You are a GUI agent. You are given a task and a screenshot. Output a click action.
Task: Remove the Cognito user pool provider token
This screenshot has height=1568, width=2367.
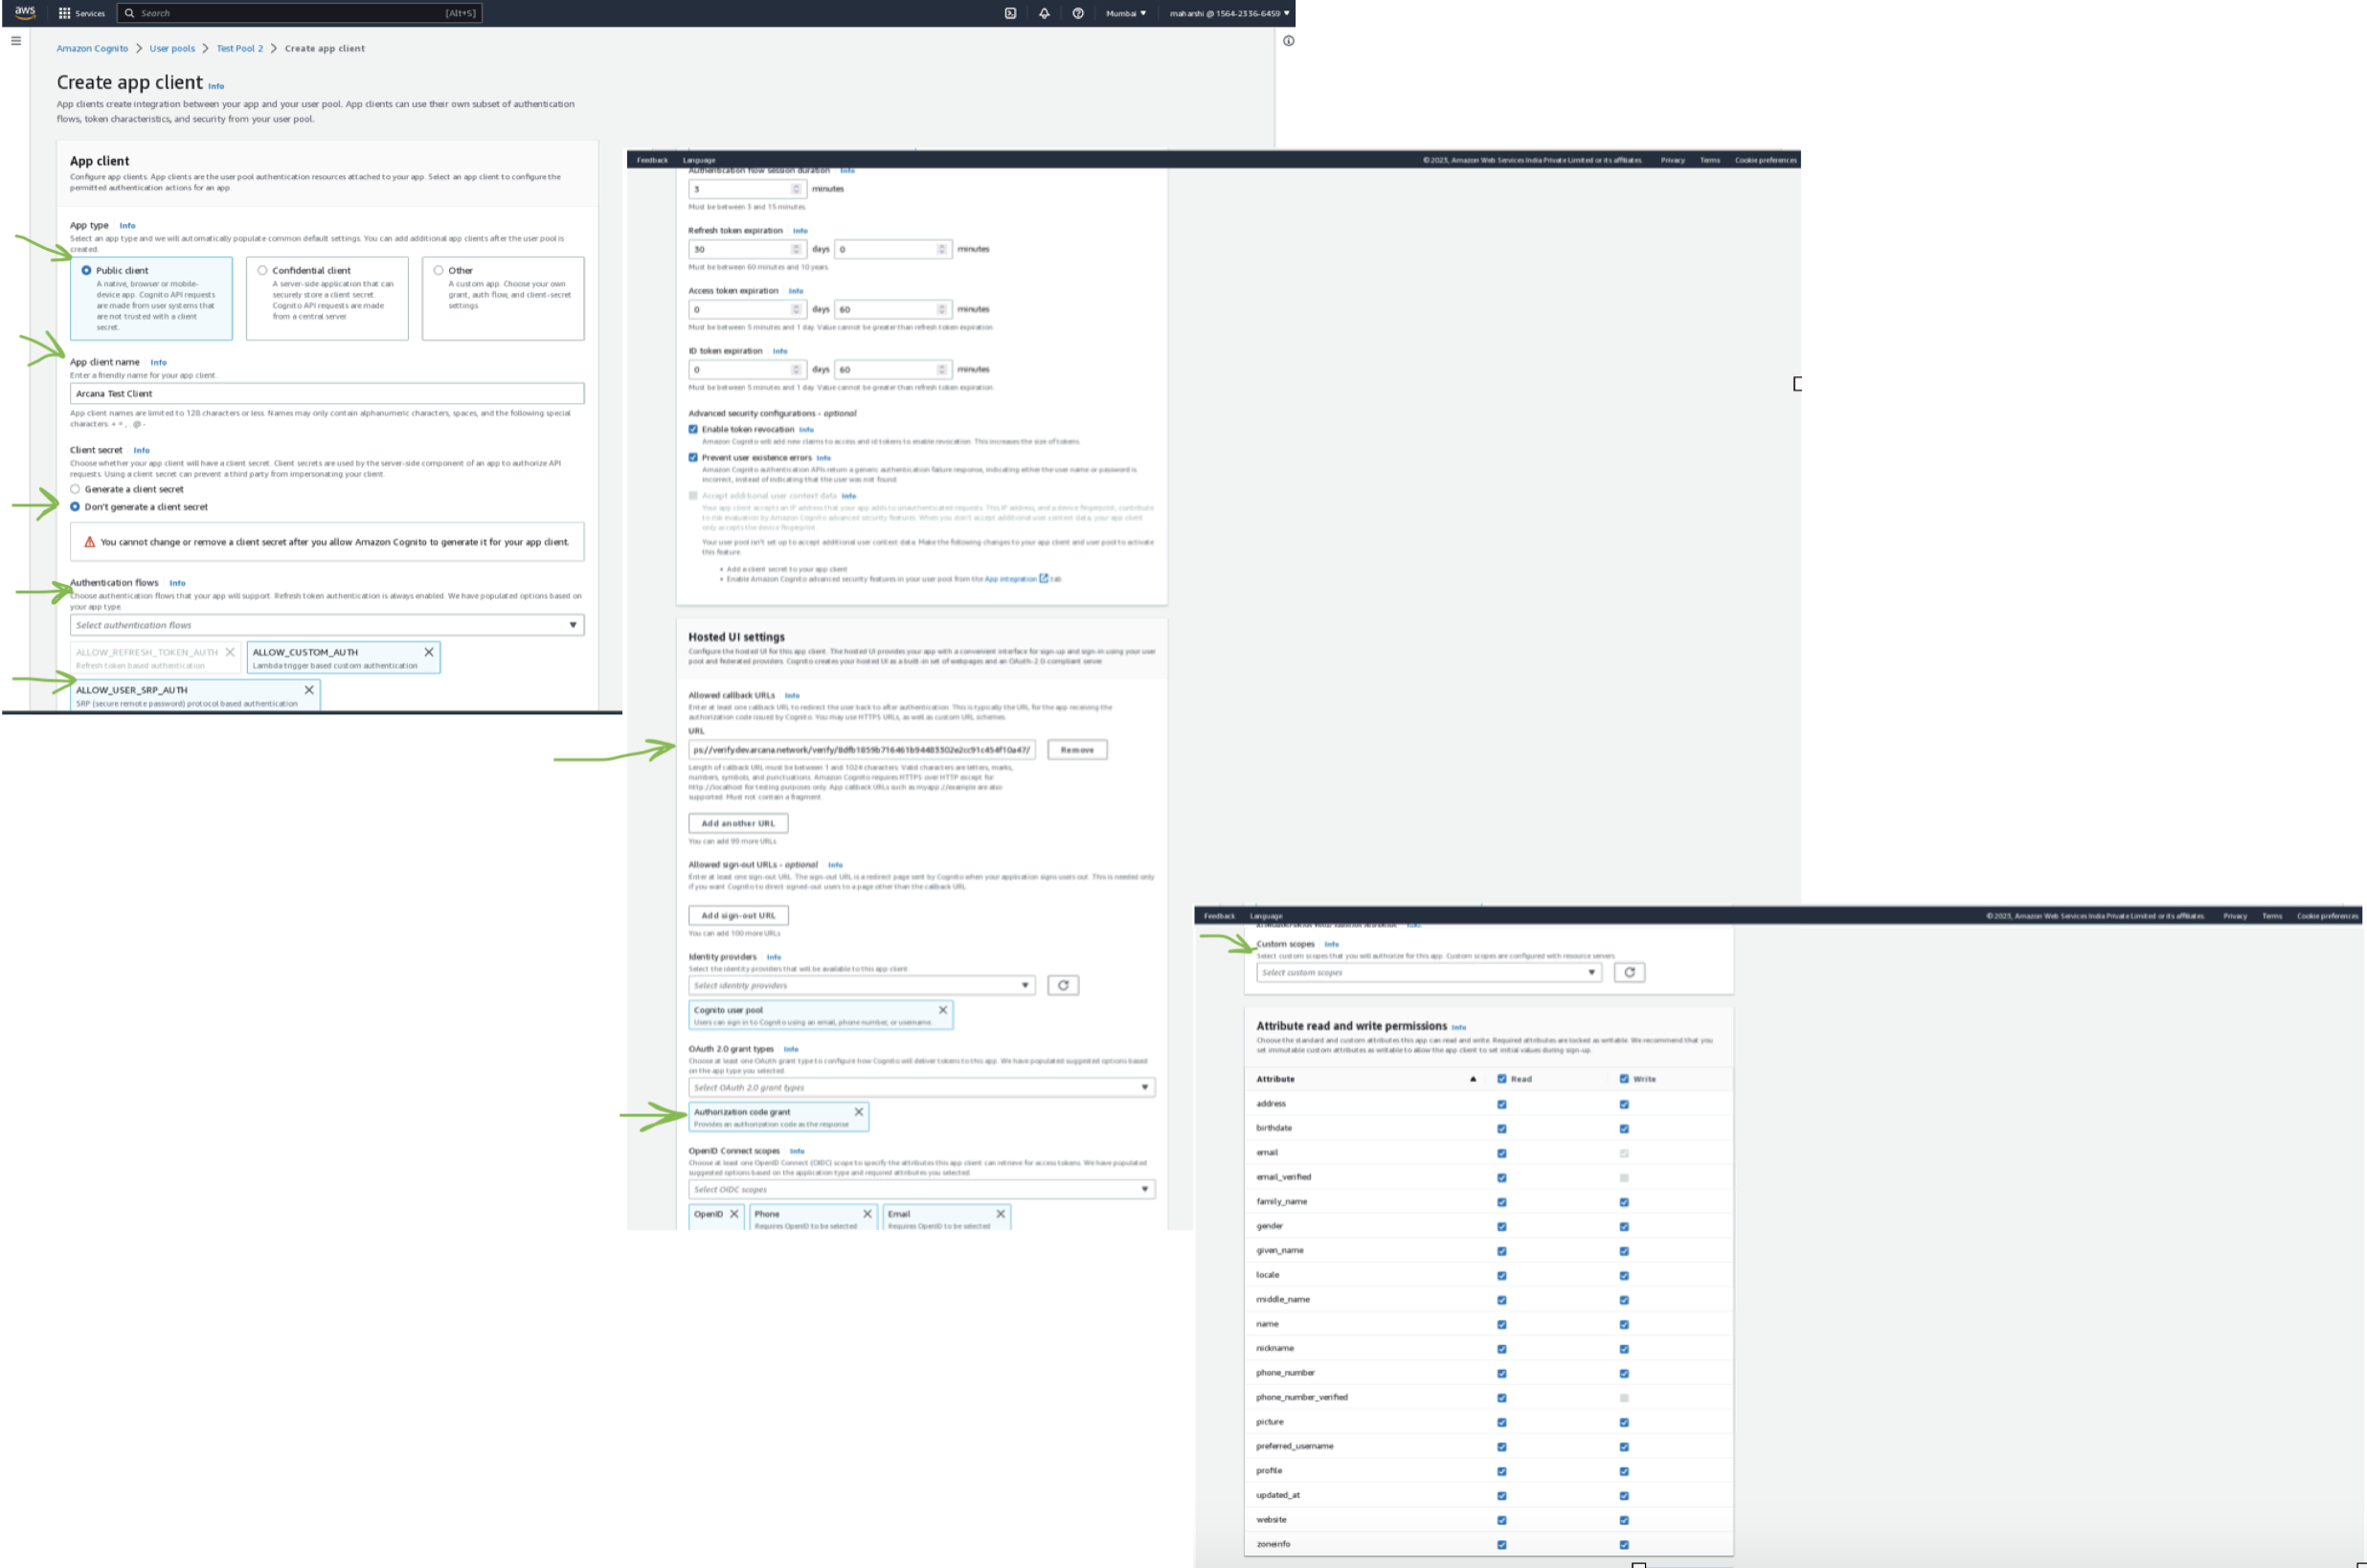click(x=942, y=1010)
